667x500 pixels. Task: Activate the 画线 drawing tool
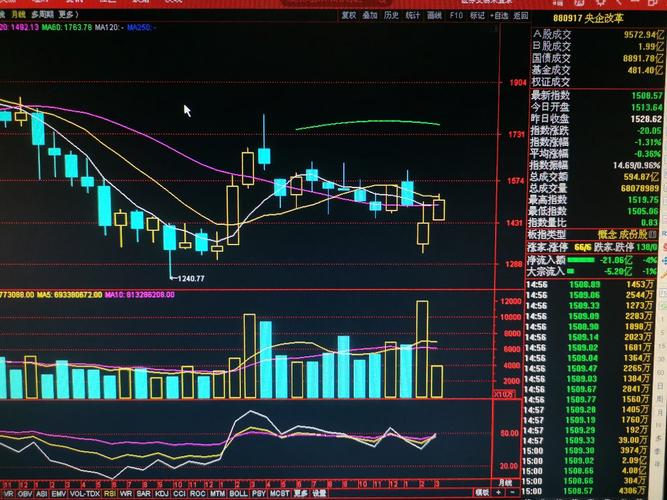pyautogui.click(x=434, y=15)
